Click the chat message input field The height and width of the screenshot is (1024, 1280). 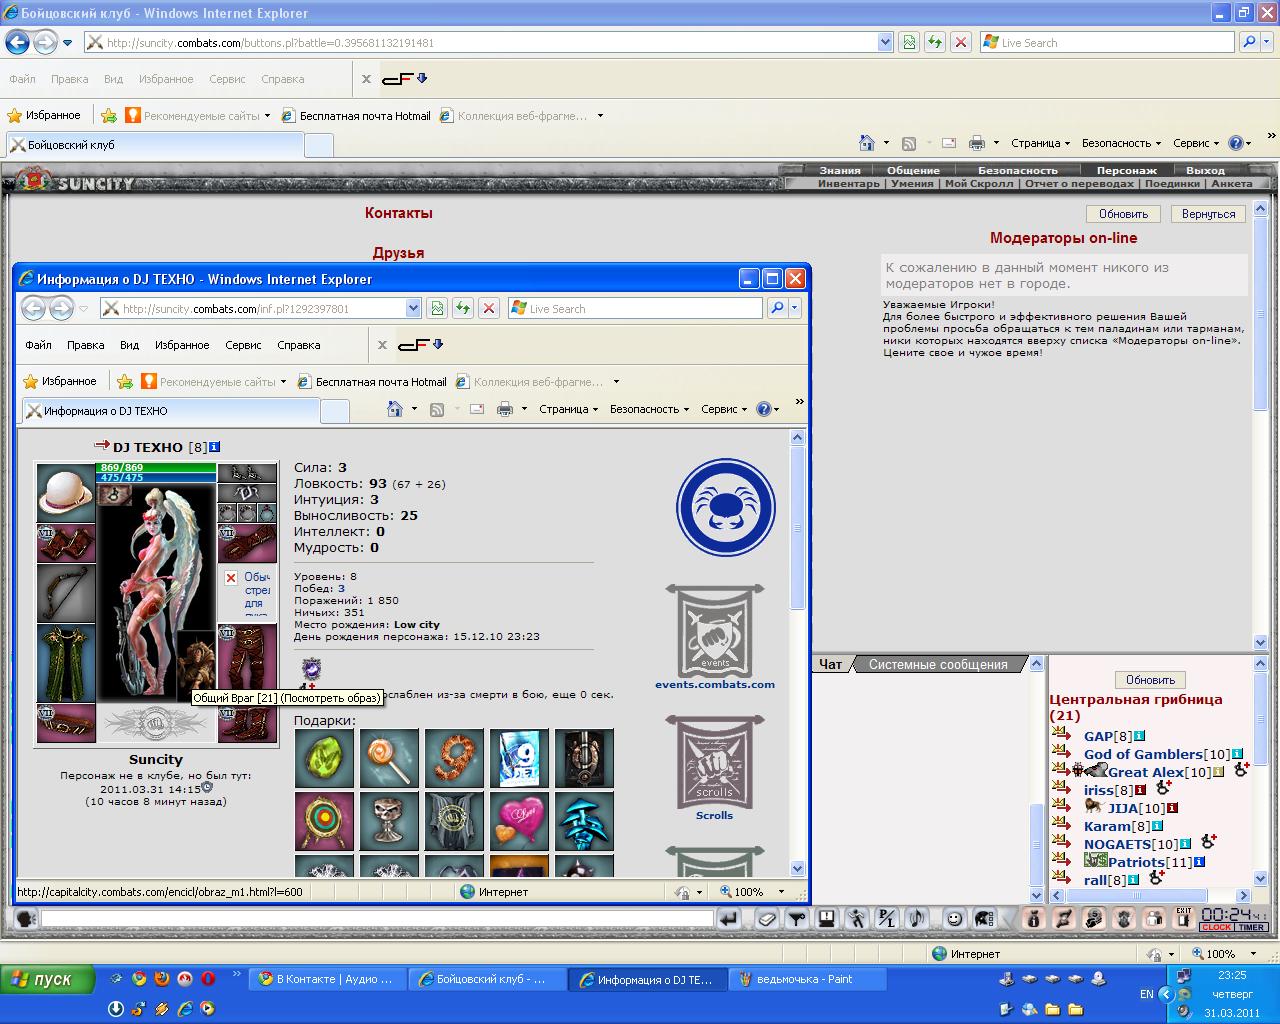pyautogui.click(x=377, y=918)
